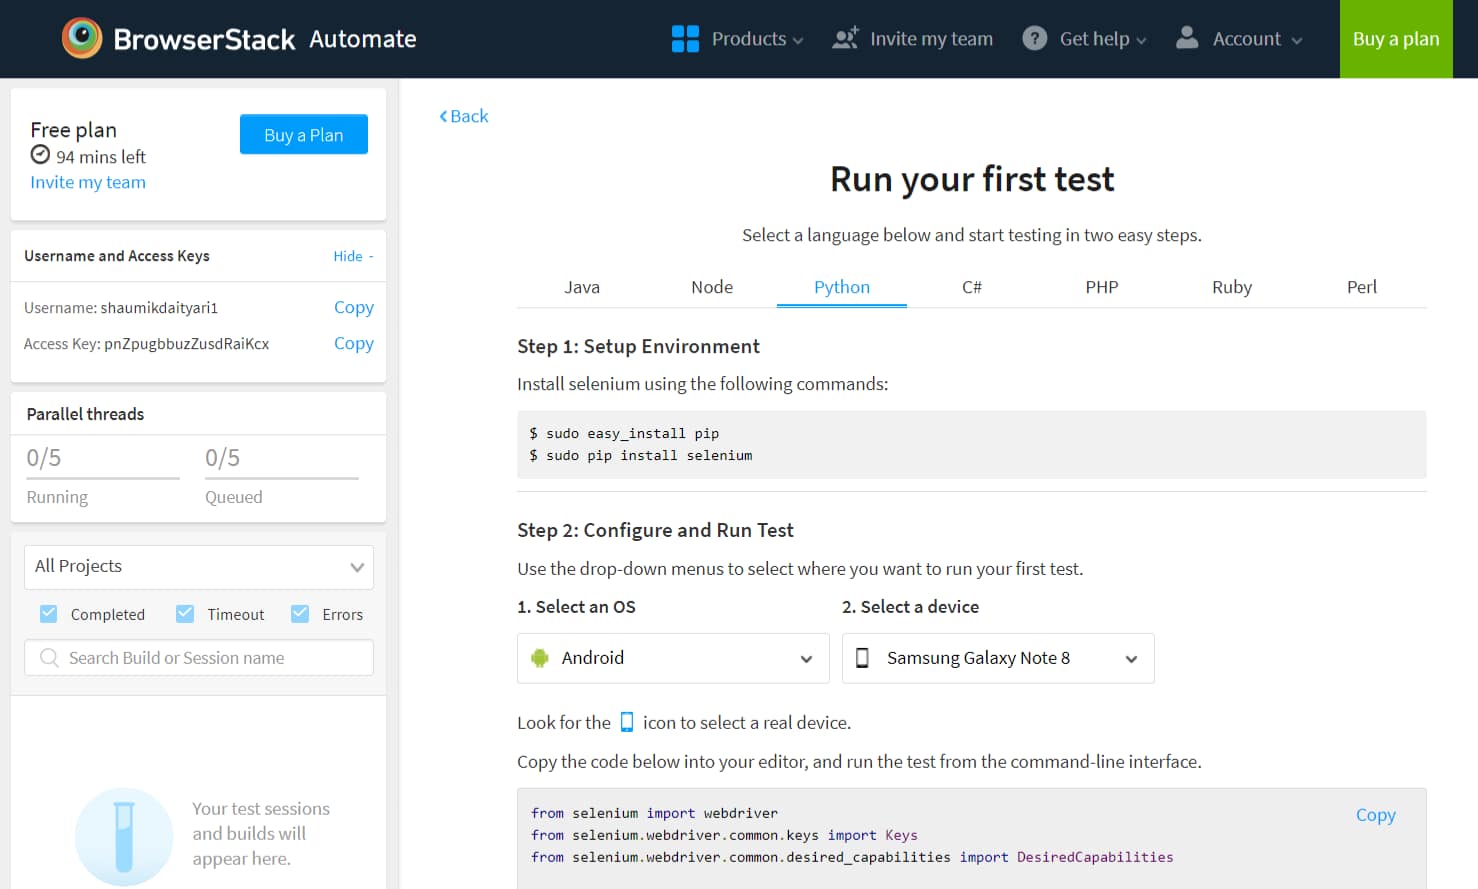Click the Account person icon
The image size is (1478, 889).
pyautogui.click(x=1186, y=39)
